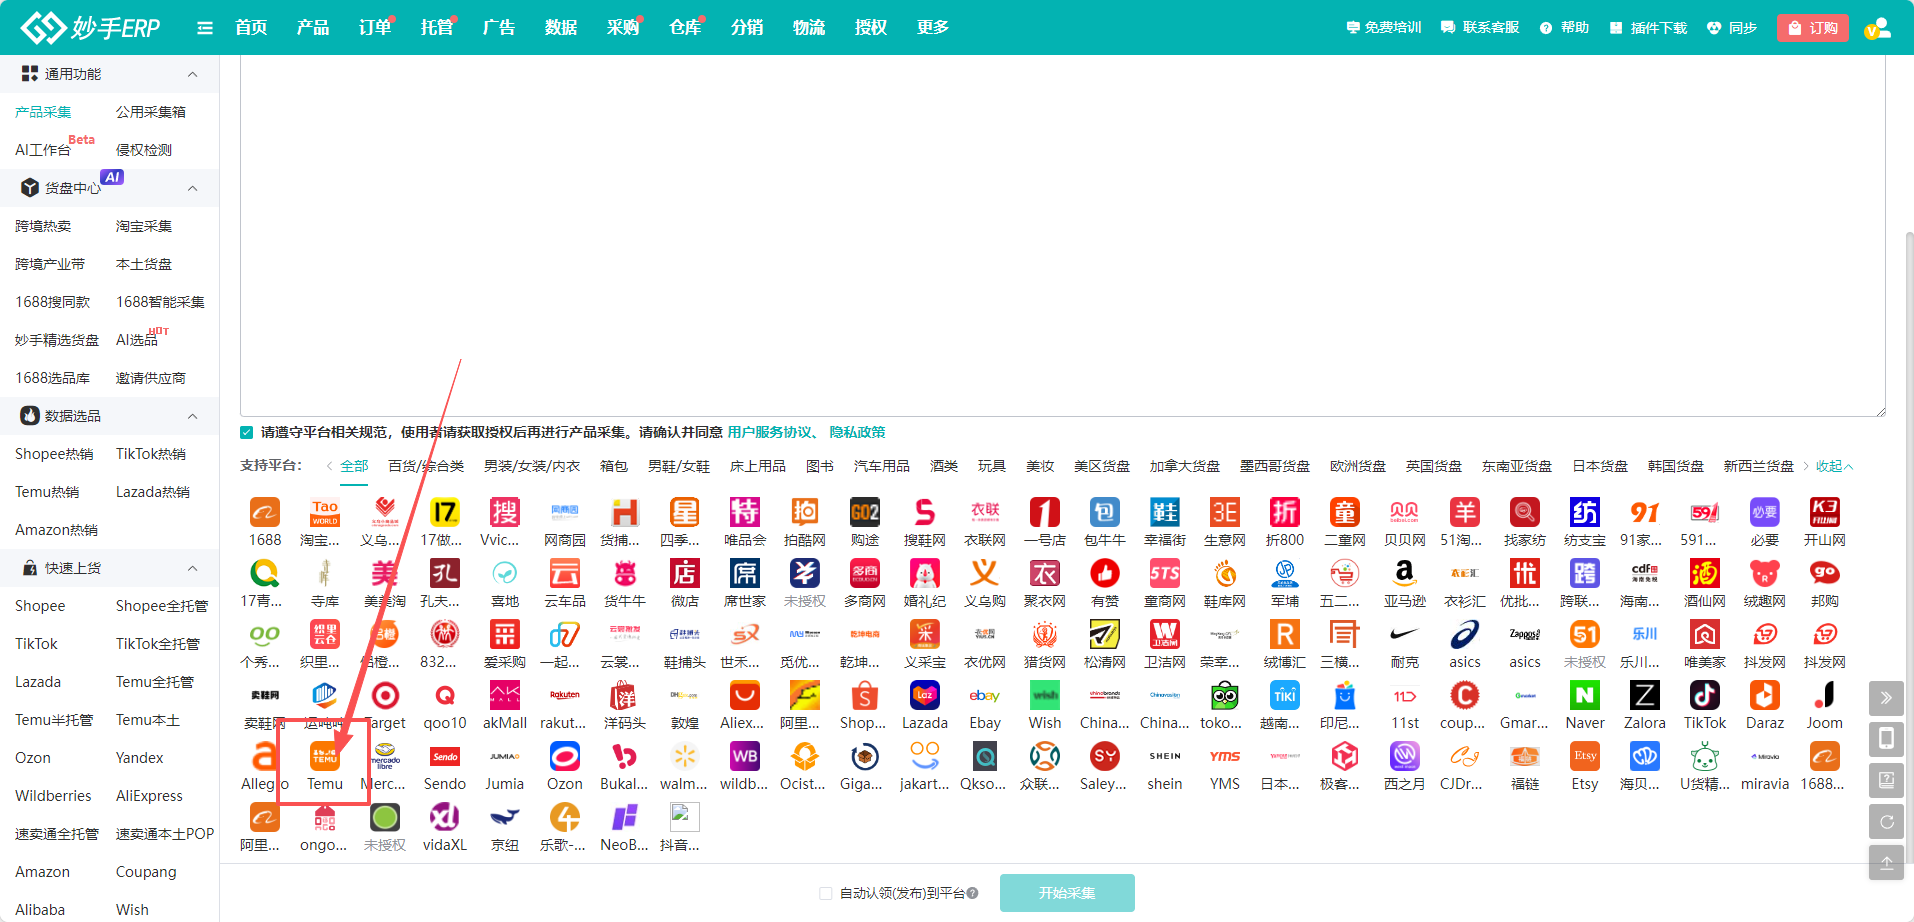
Task: Choose the Temu platform icon
Action: coord(325,757)
